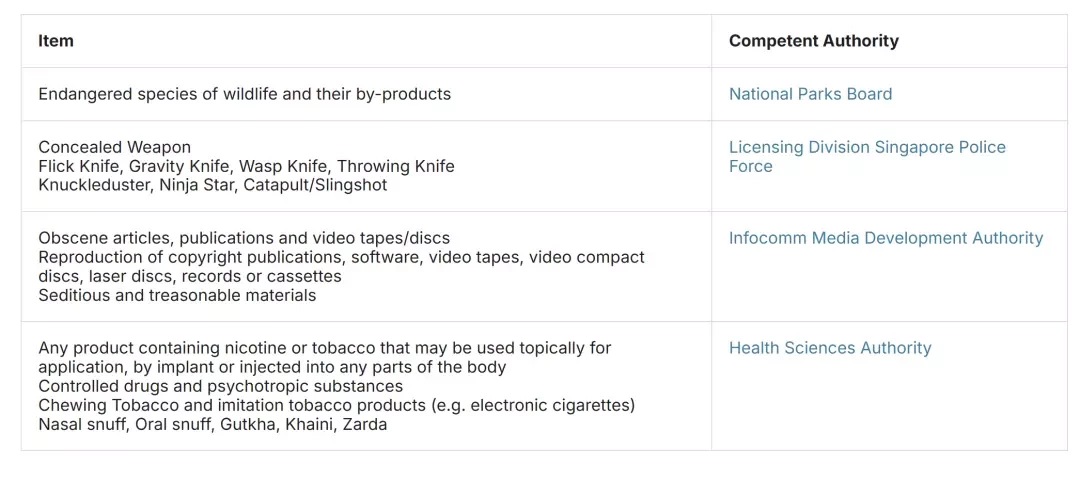Click the Obscene articles, publications text line
The width and height of the screenshot is (1080, 481).
click(x=244, y=238)
